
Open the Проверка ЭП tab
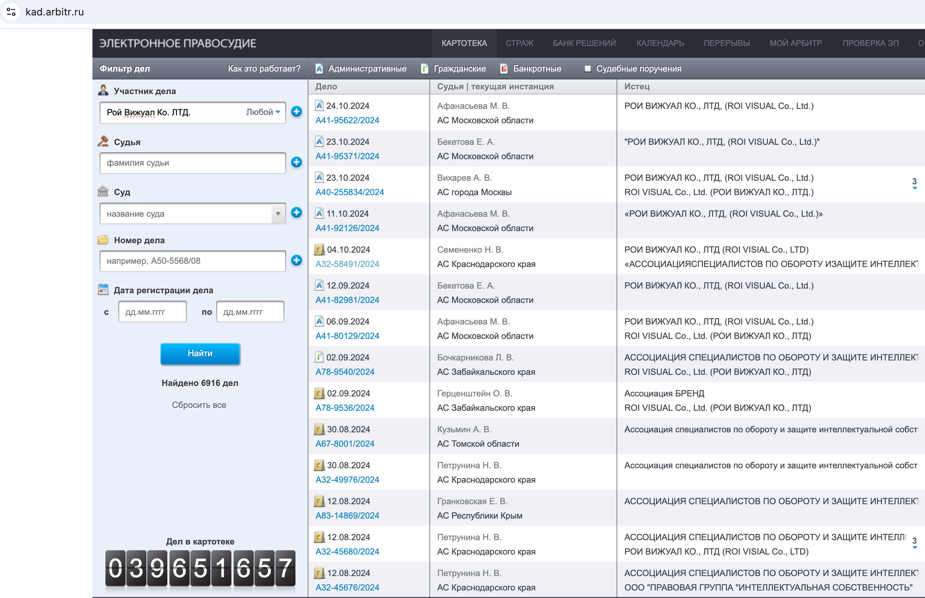click(871, 43)
